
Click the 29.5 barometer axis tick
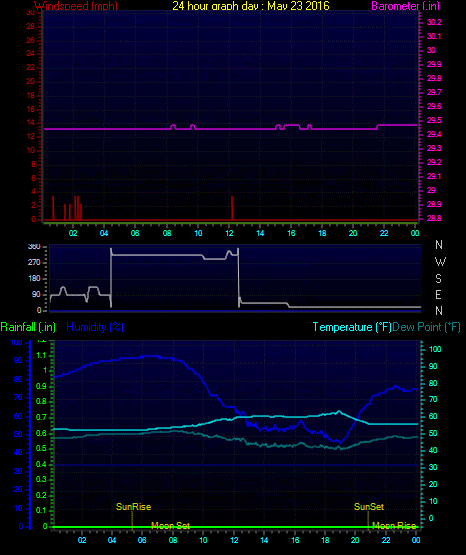click(x=434, y=120)
